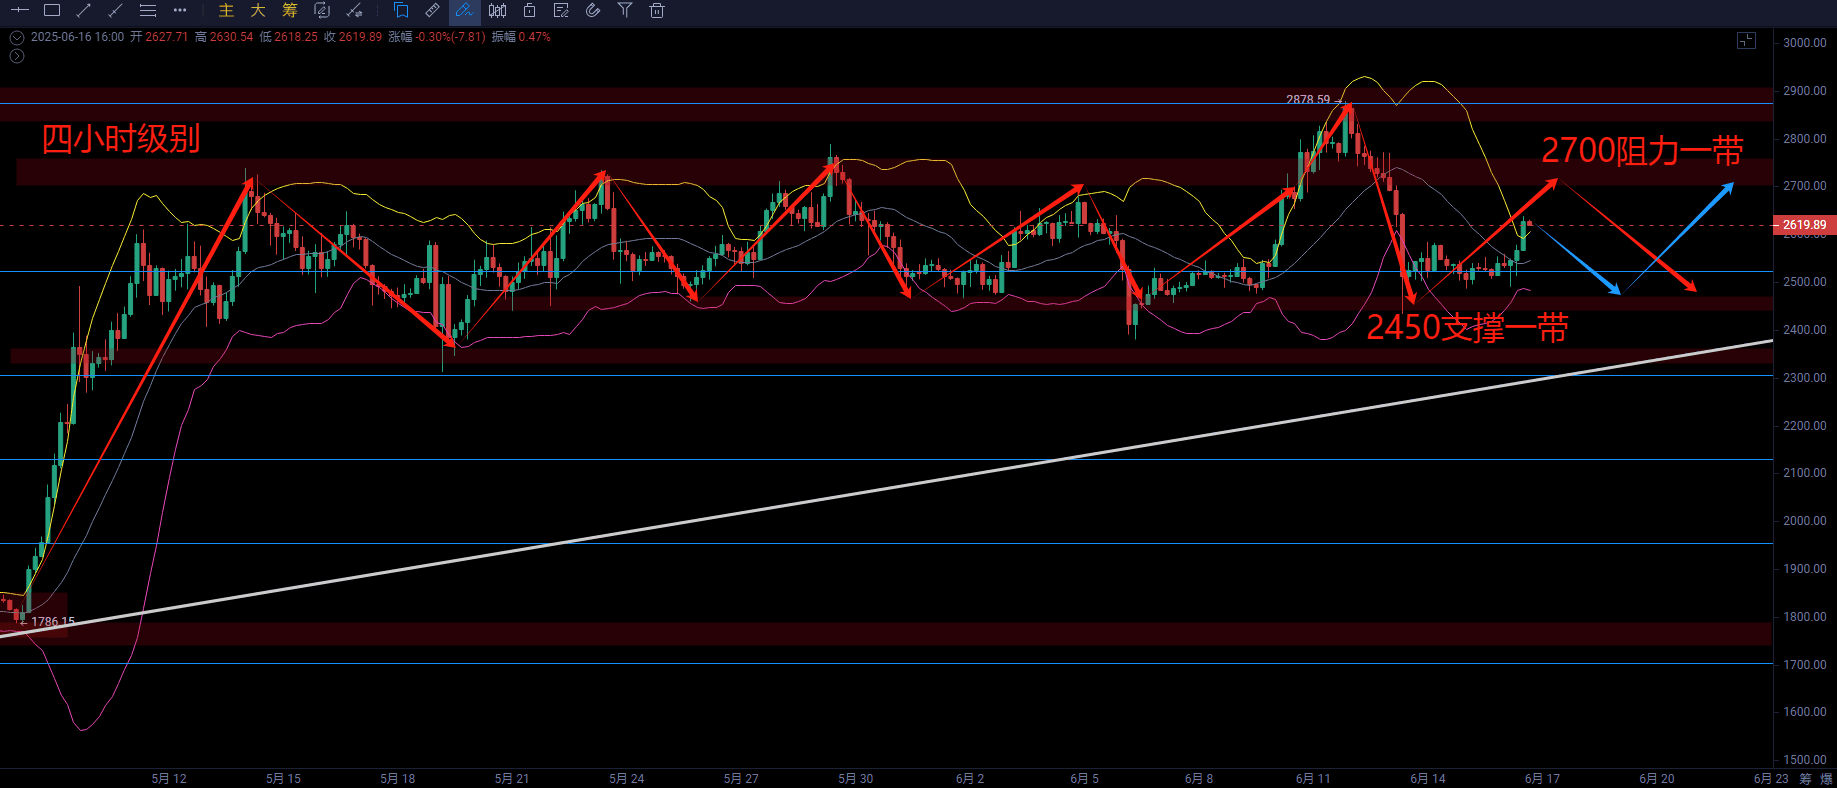Select the ruler measurement tool

click(433, 11)
